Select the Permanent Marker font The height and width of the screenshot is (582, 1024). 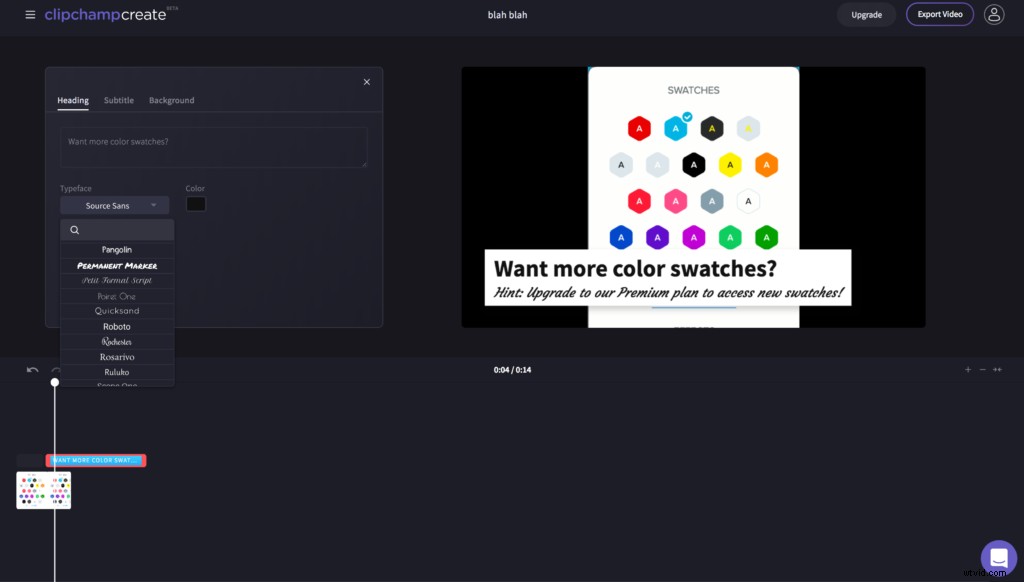pos(116,265)
